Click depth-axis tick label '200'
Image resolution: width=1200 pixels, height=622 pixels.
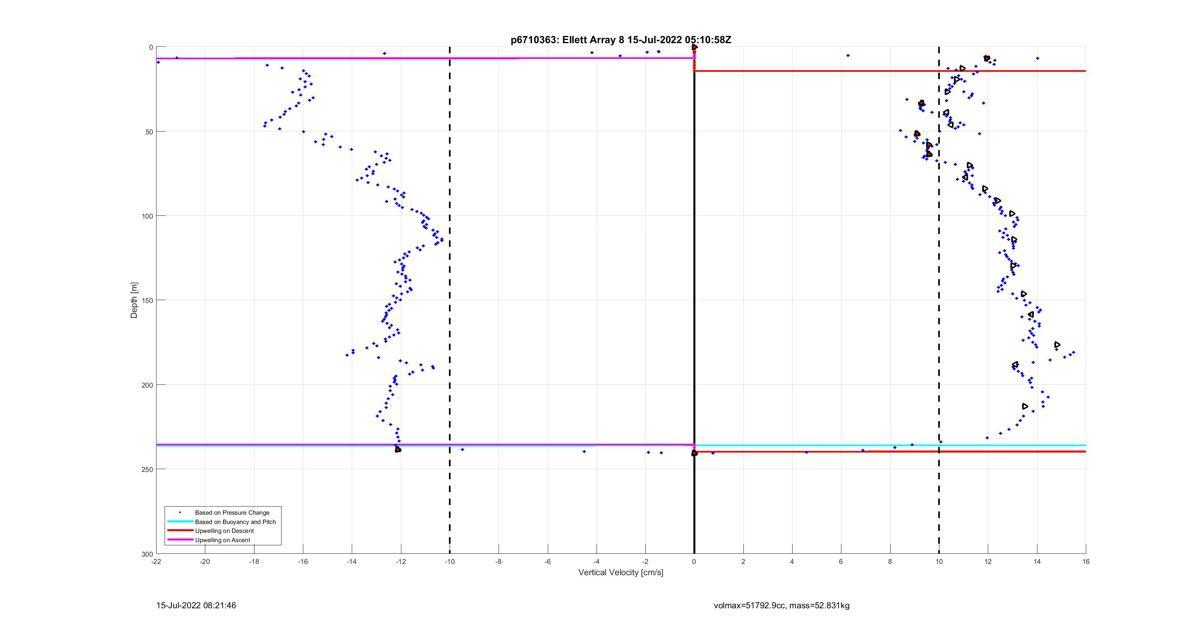pos(147,385)
